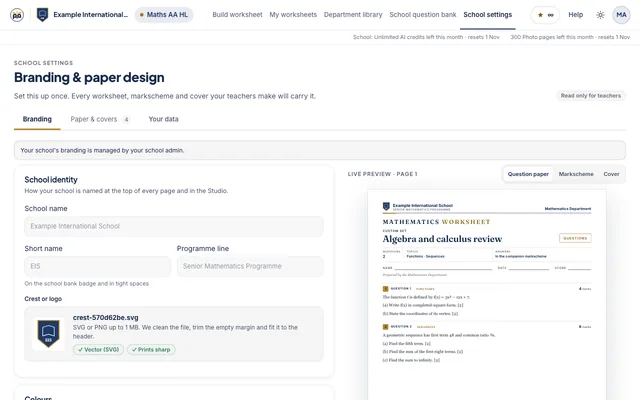Open the Example International school selector

(x=90, y=15)
